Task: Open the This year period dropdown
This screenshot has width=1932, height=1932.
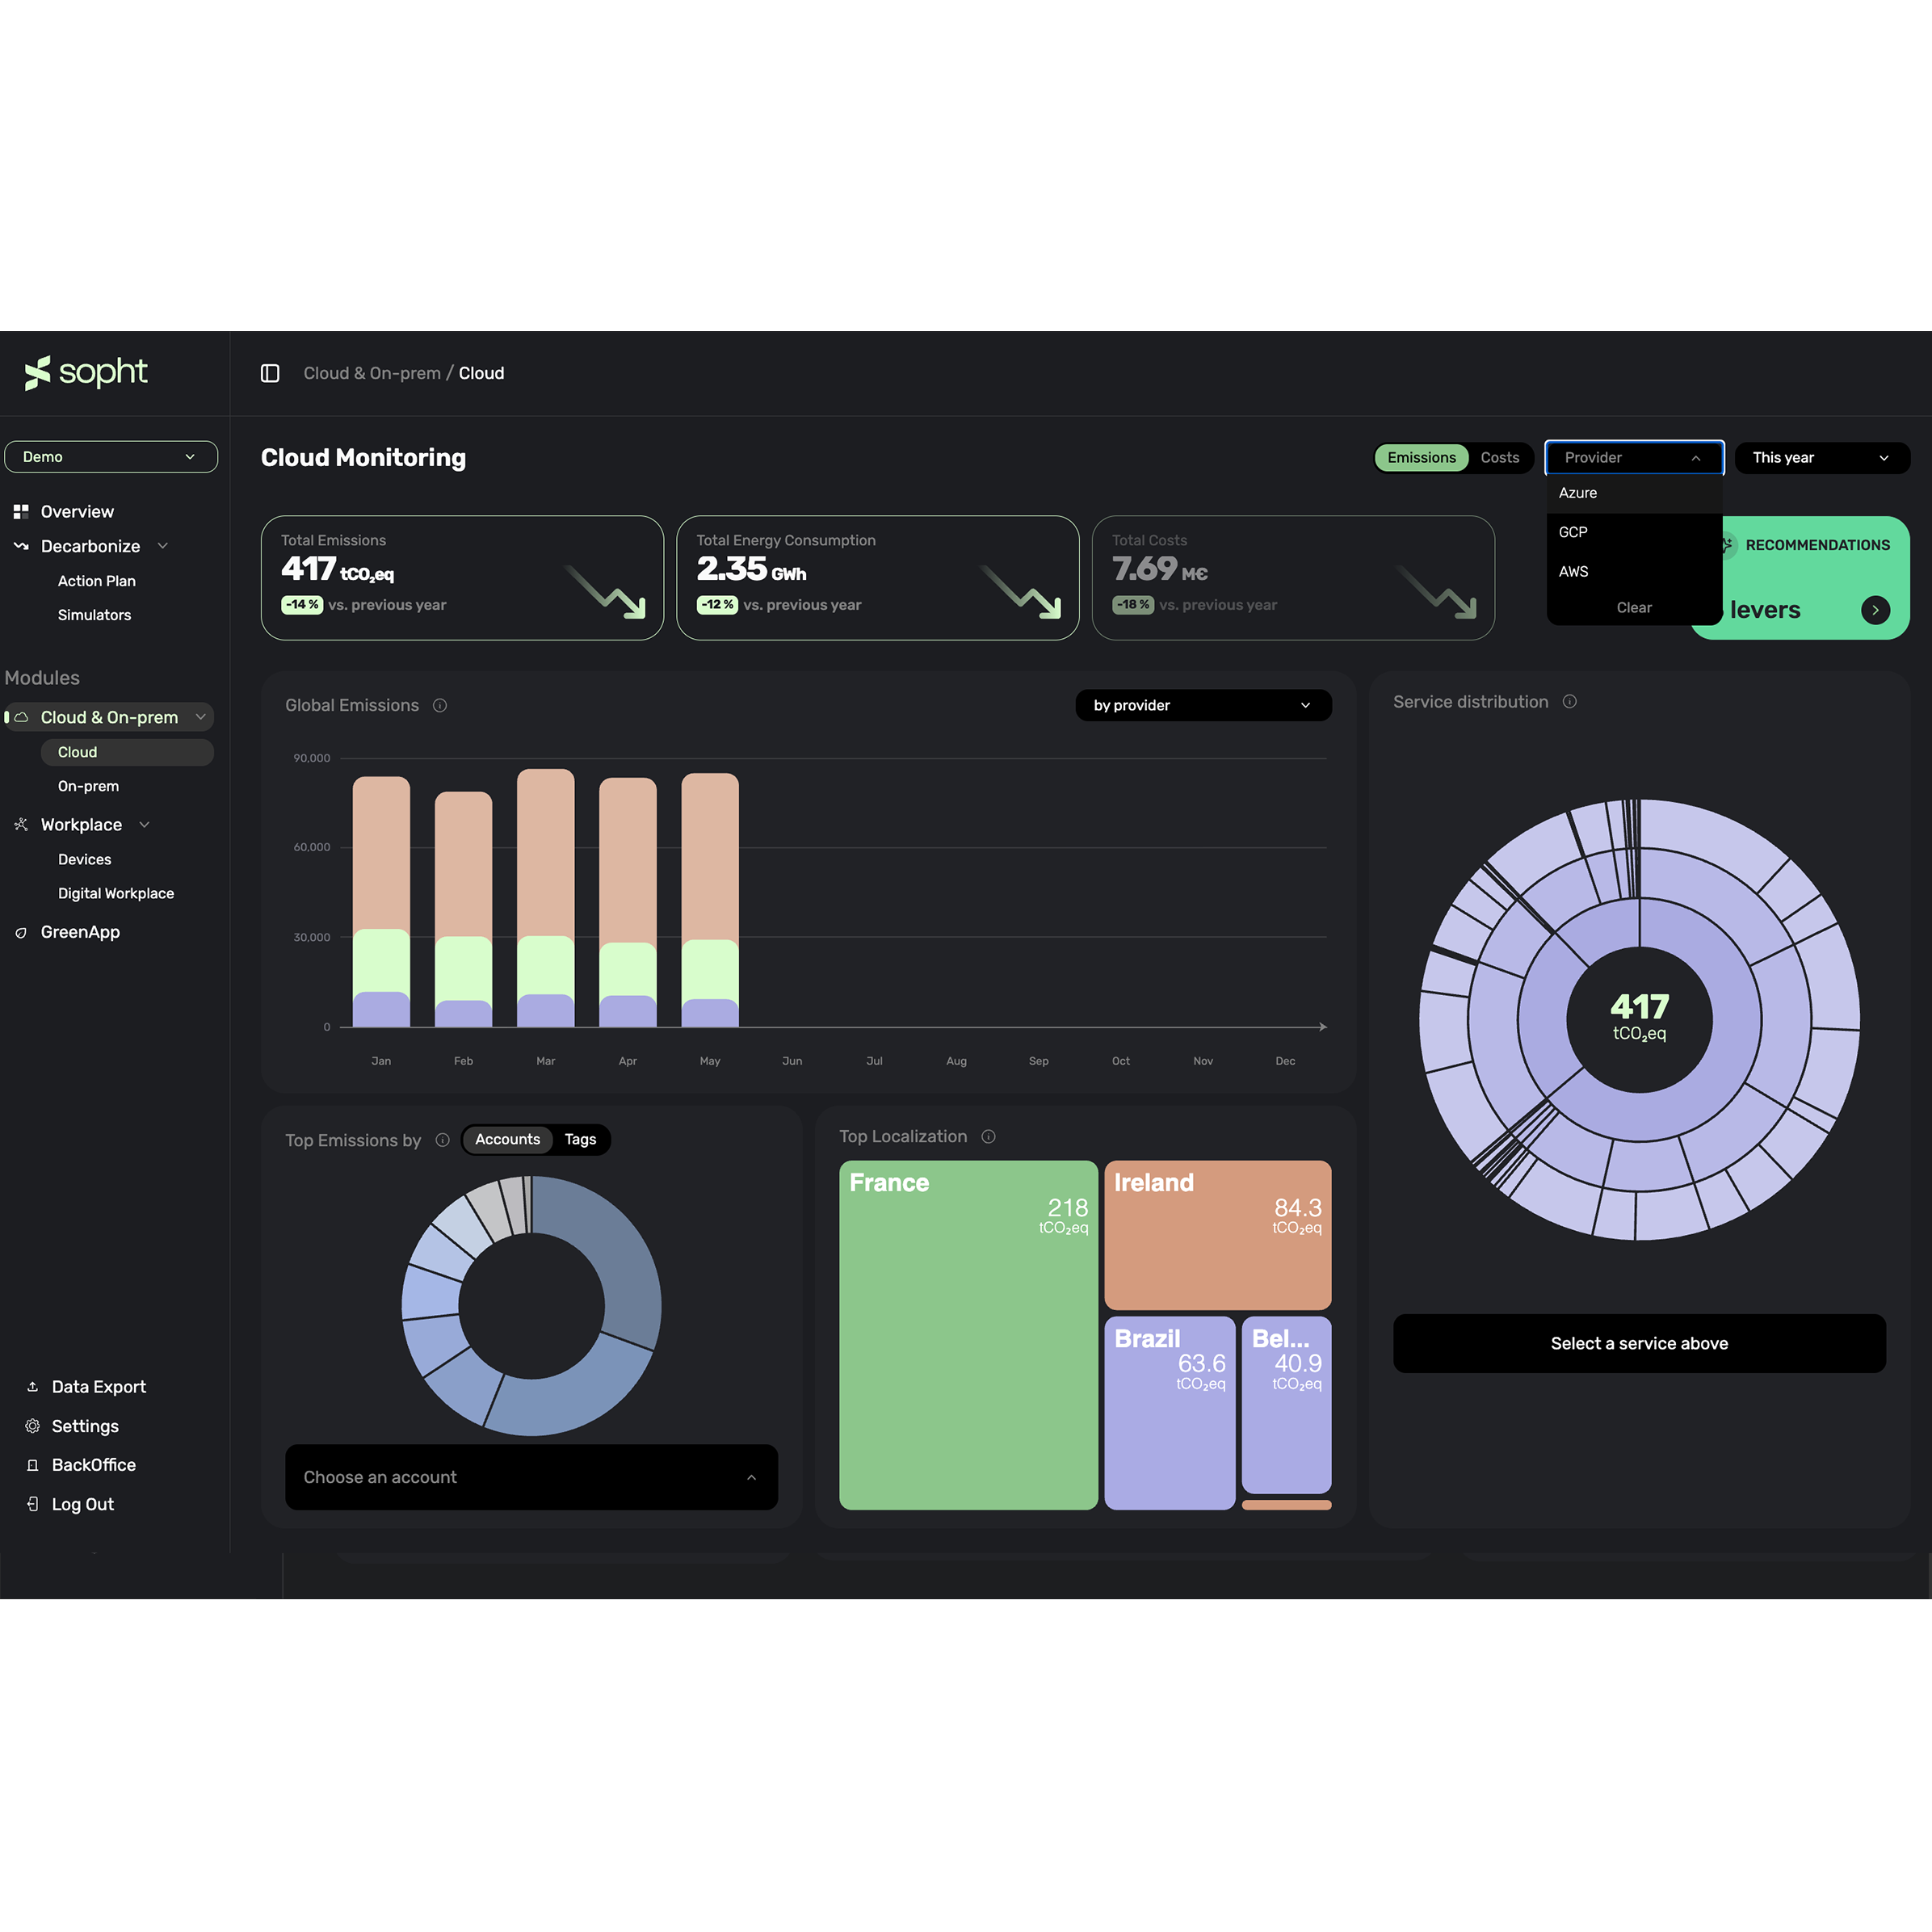Action: (1822, 458)
